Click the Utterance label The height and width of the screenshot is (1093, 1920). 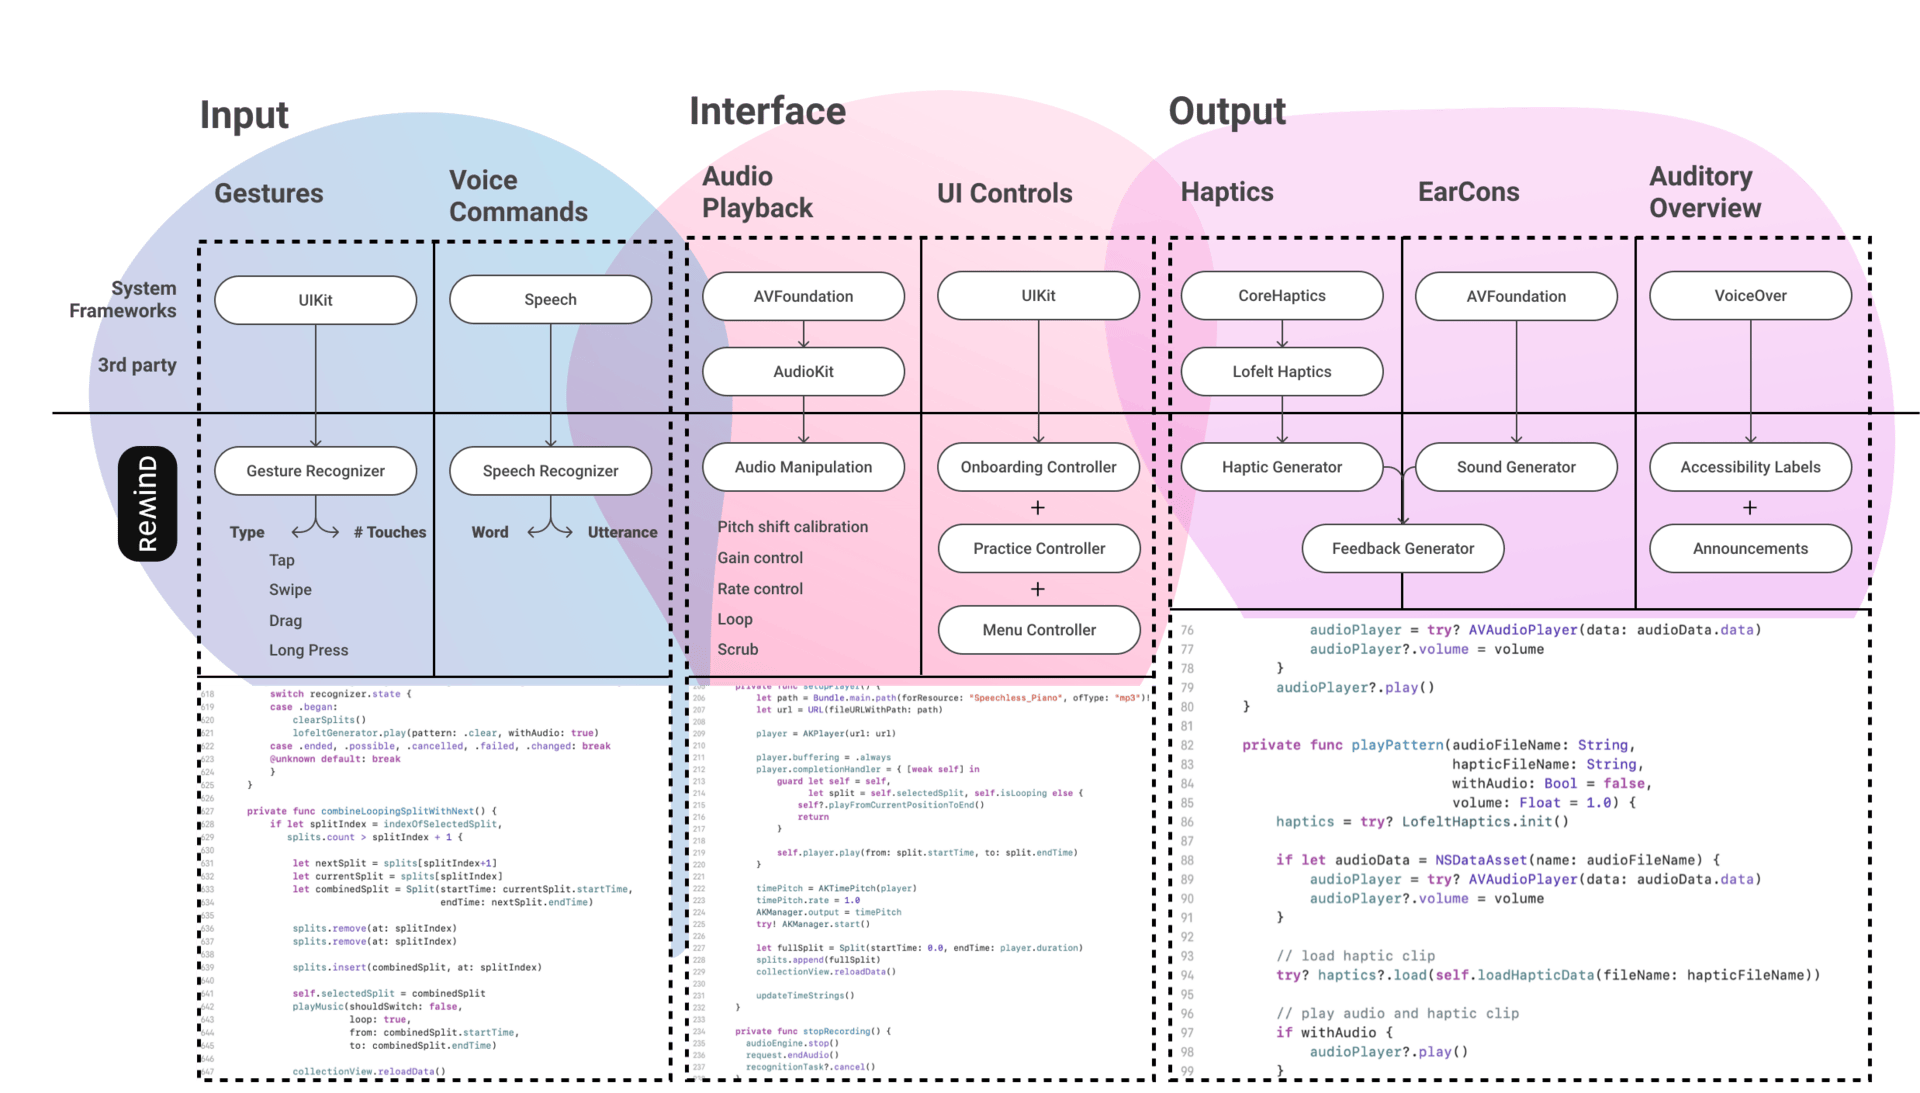tap(622, 532)
